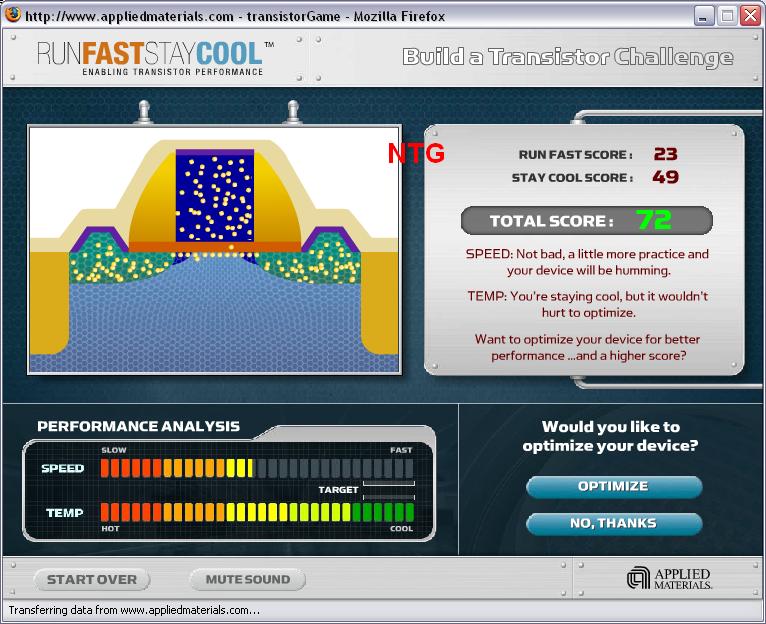Click the TOTAL SCORE 72 display

586,220
